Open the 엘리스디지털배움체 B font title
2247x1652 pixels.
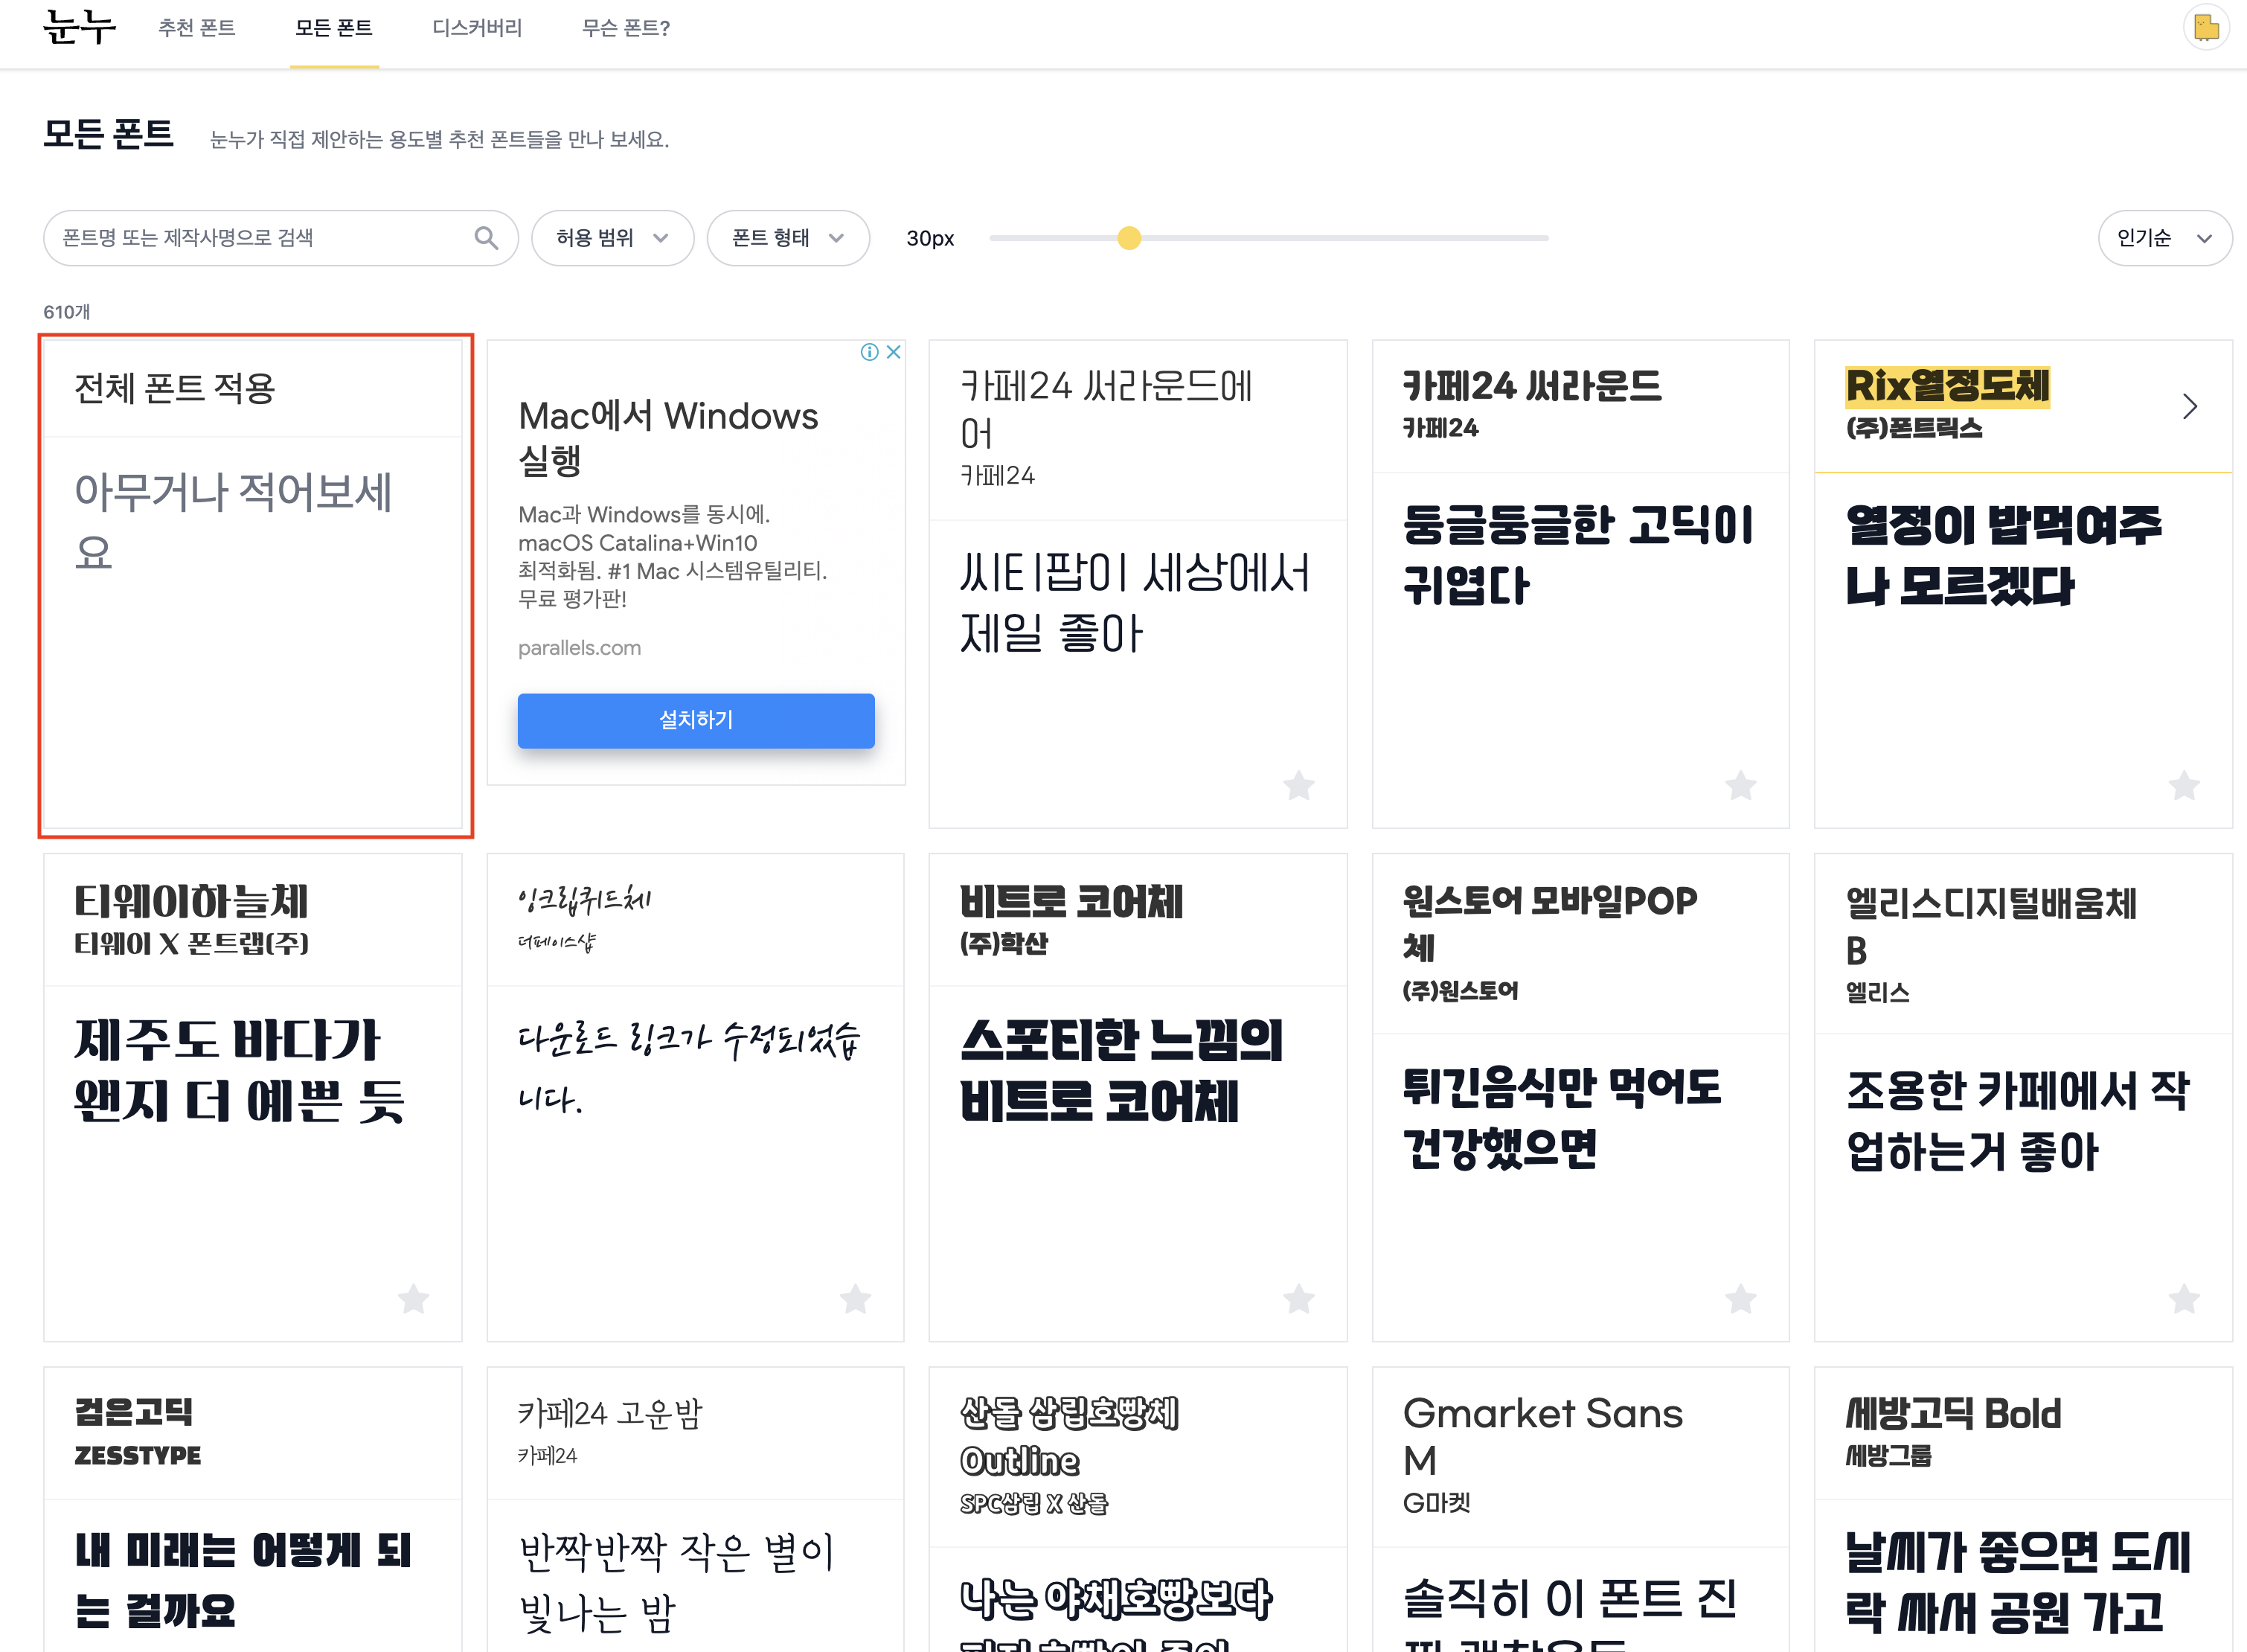coord(1991,926)
